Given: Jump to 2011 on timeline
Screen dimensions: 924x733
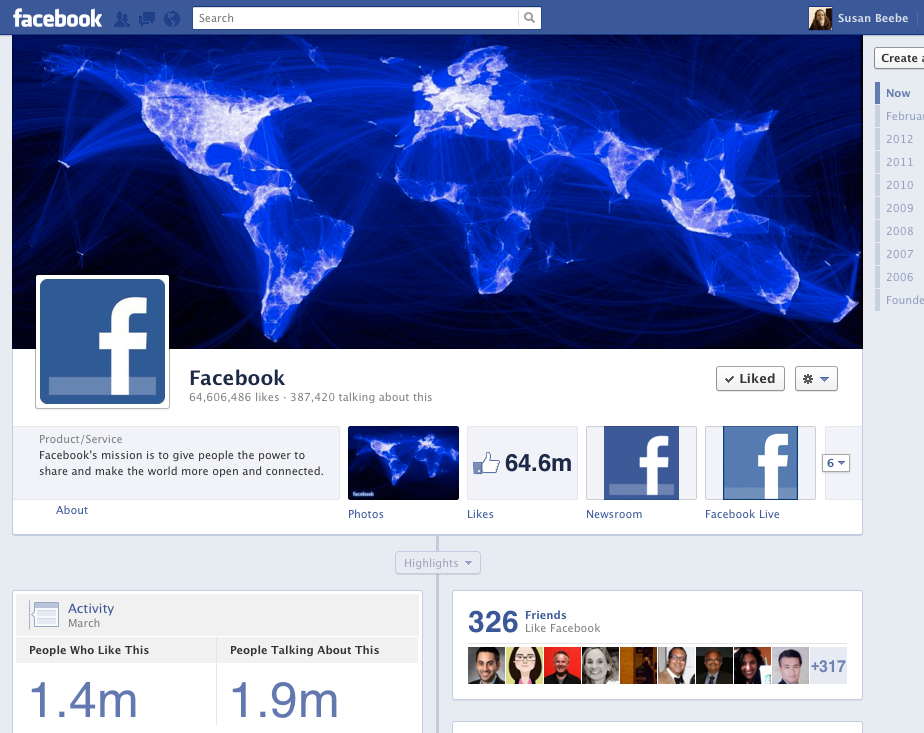Looking at the screenshot, I should tap(899, 162).
